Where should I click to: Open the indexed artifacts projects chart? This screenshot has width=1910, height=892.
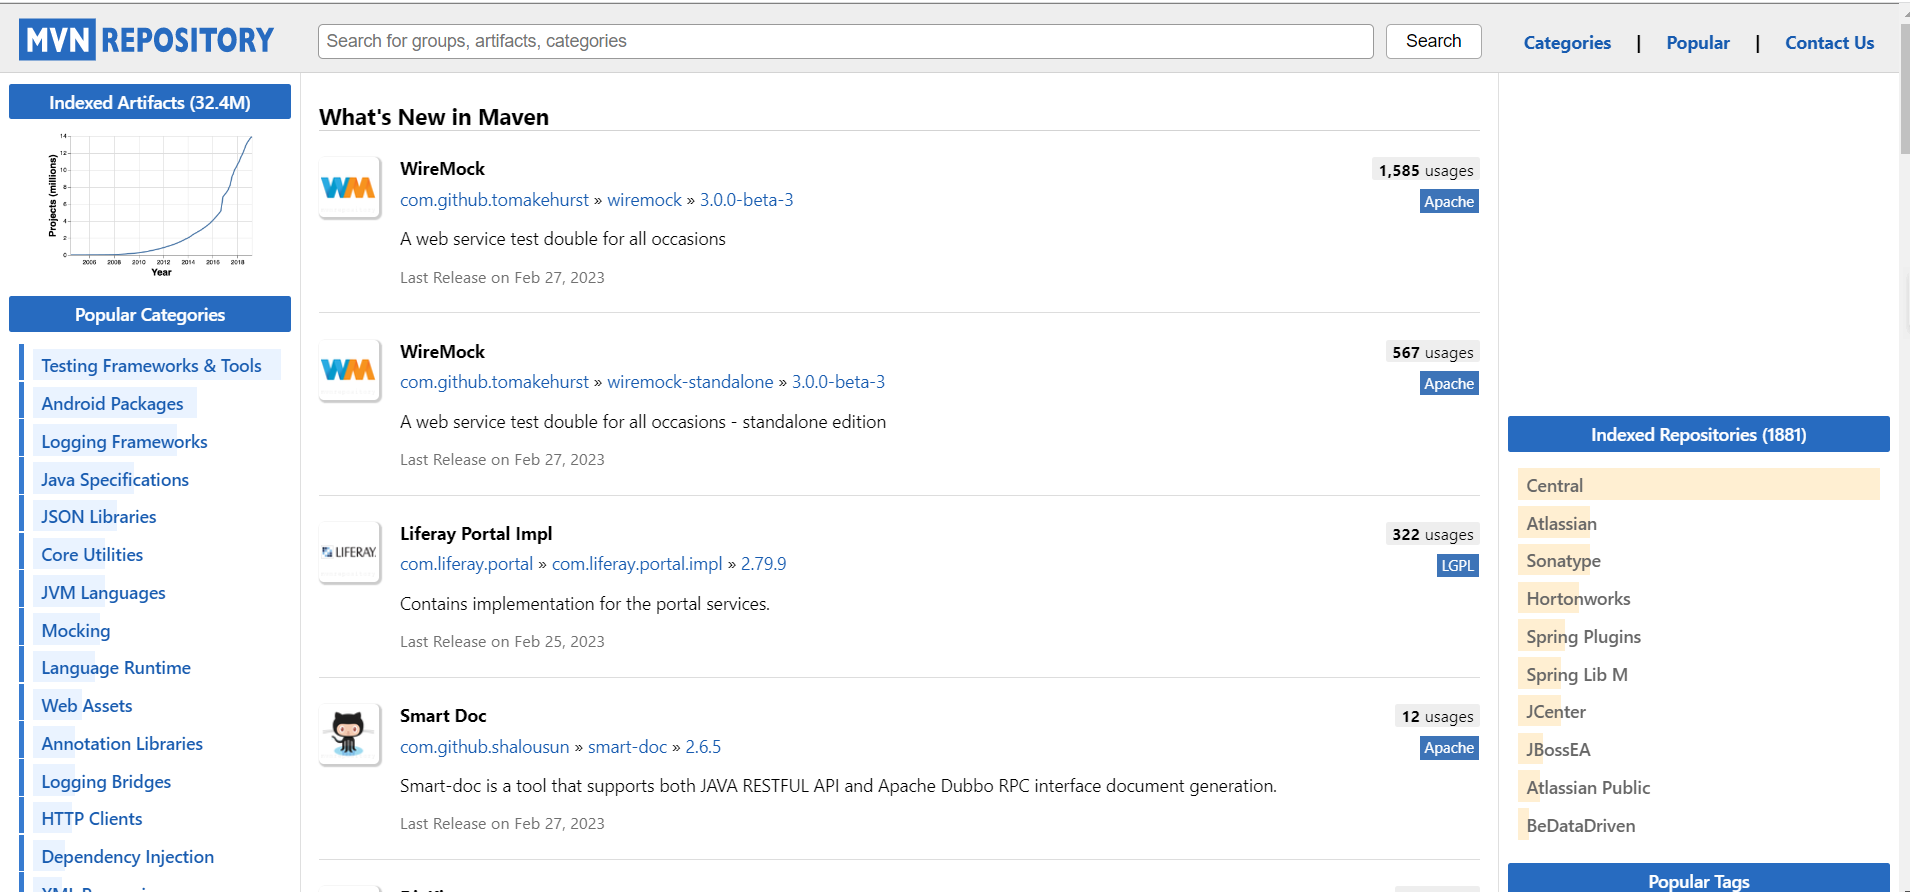pyautogui.click(x=150, y=205)
